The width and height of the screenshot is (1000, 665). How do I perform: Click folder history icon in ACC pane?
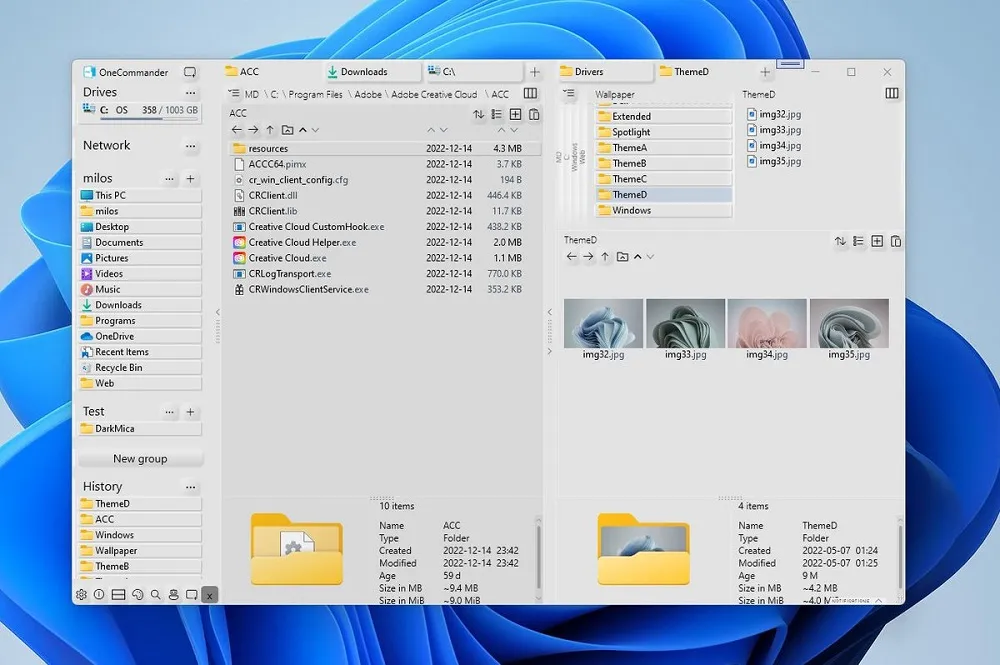(288, 130)
